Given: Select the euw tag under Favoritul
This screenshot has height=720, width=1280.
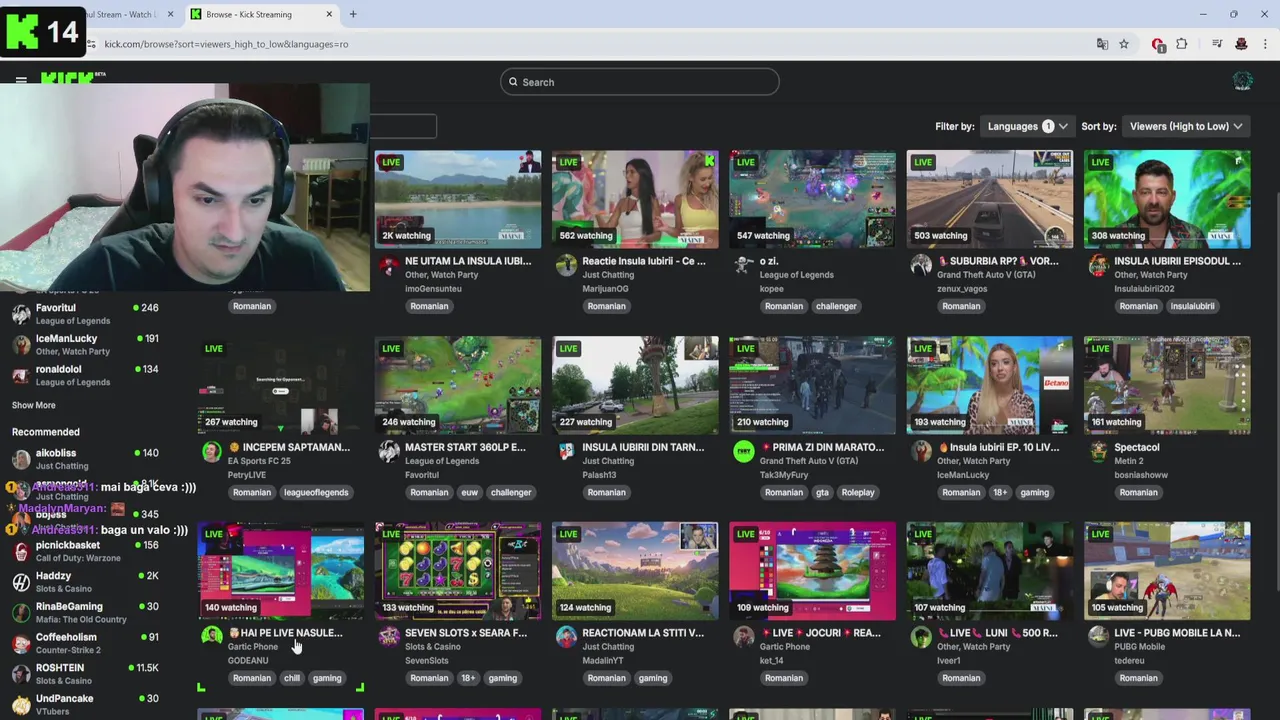Looking at the screenshot, I should coord(470,492).
